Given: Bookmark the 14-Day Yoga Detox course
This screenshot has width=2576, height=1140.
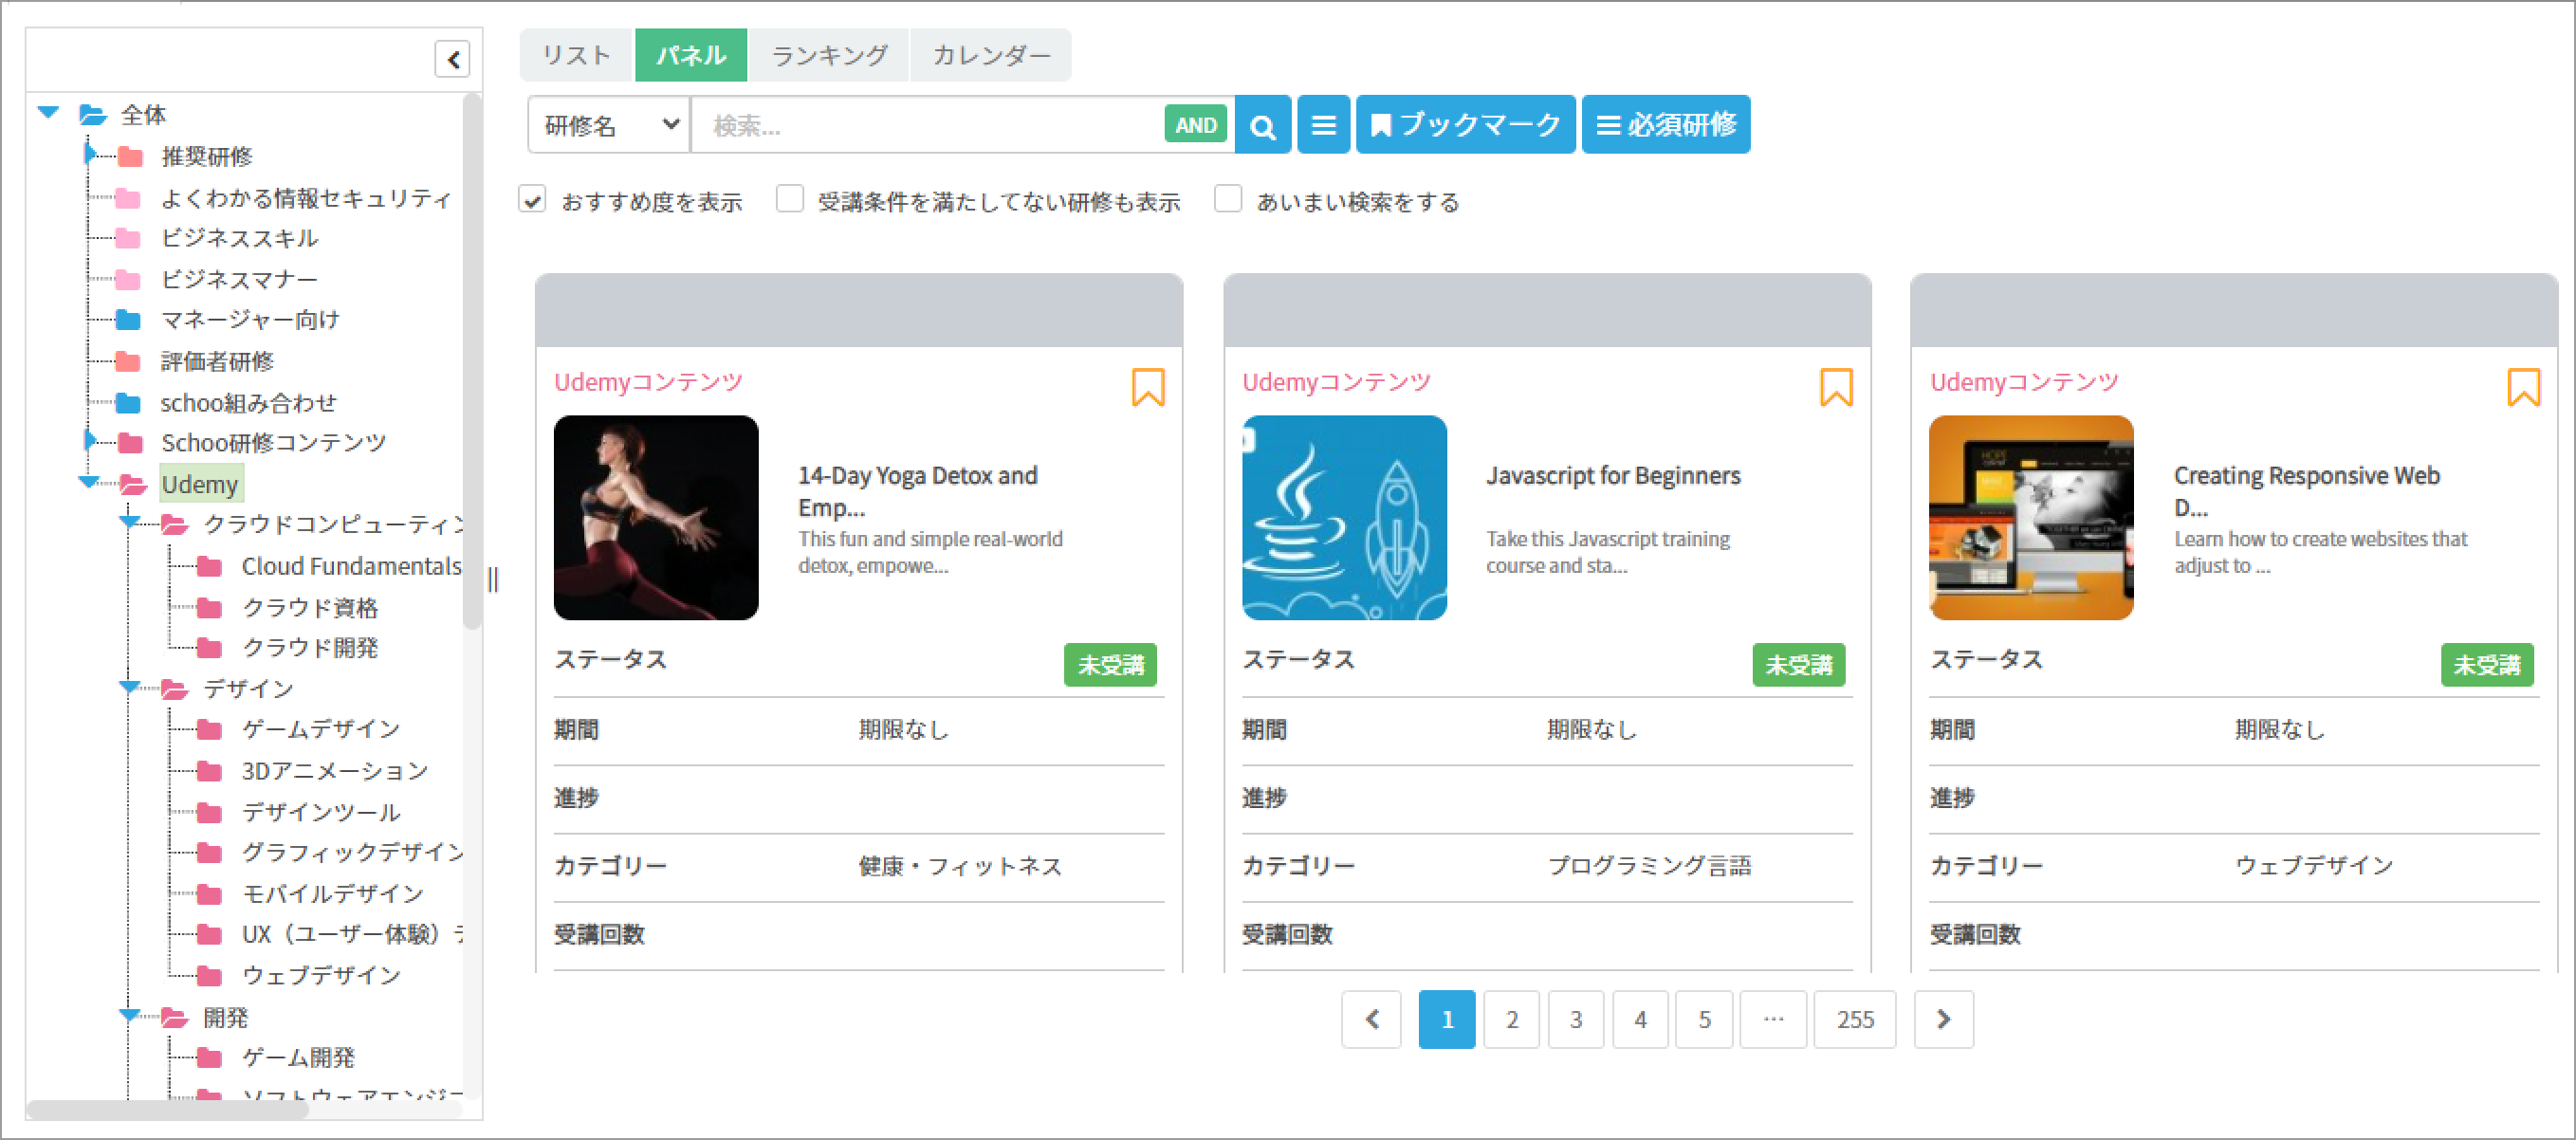Looking at the screenshot, I should (x=1147, y=387).
